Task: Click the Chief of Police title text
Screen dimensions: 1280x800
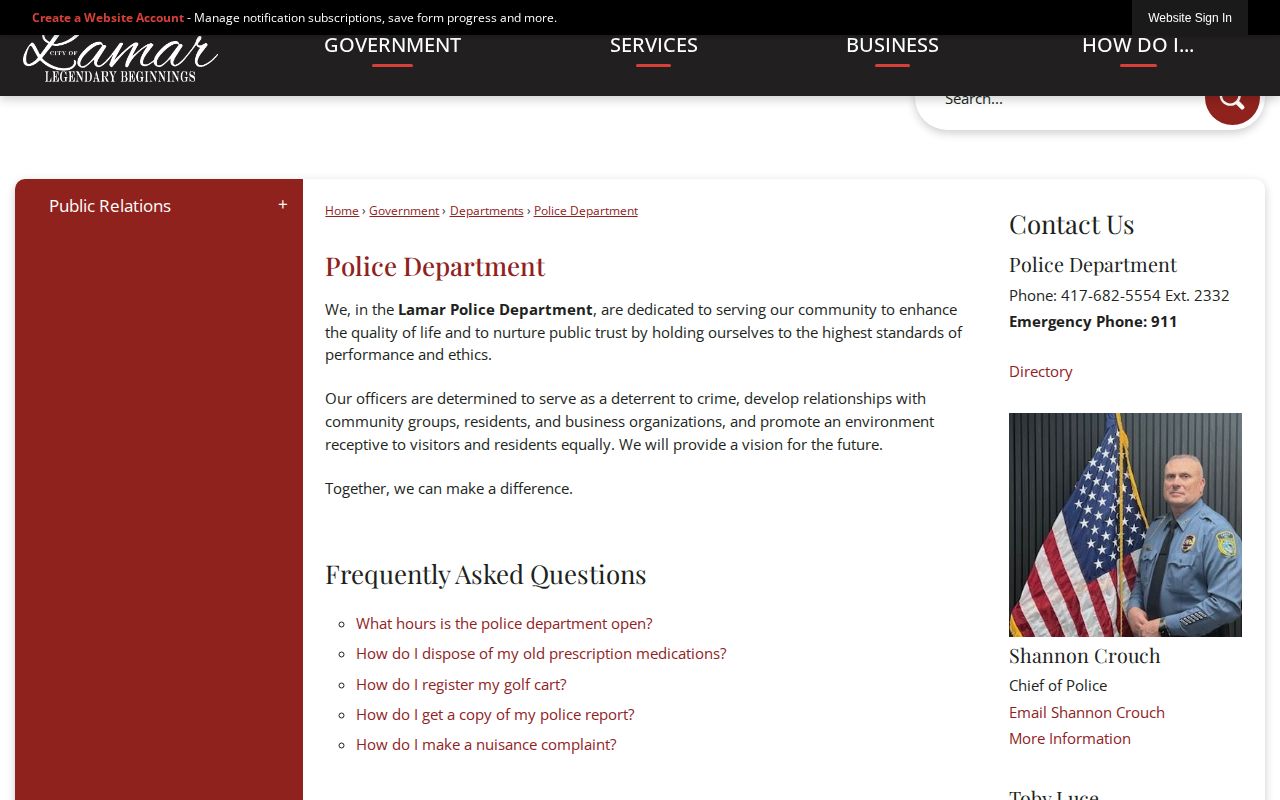Action: pyautogui.click(x=1058, y=685)
